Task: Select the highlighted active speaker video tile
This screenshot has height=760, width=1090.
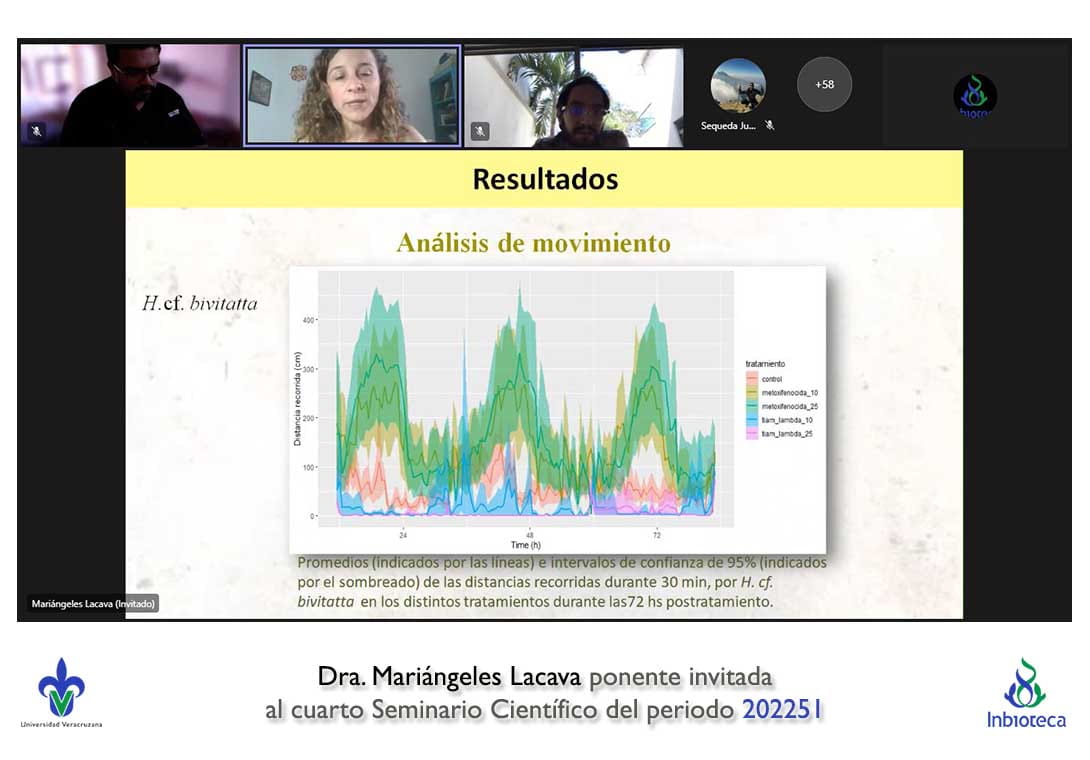Action: pos(352,95)
